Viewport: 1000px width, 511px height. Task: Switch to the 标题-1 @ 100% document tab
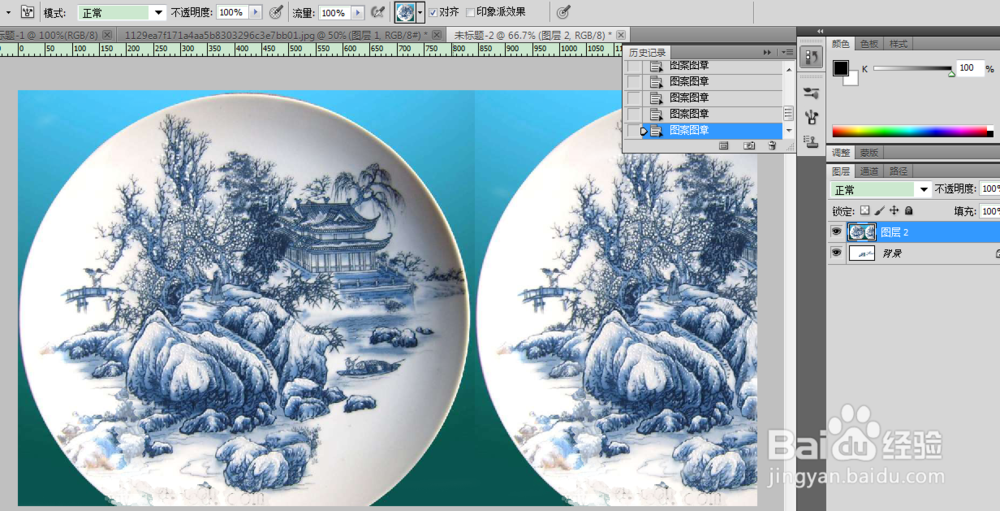click(49, 34)
